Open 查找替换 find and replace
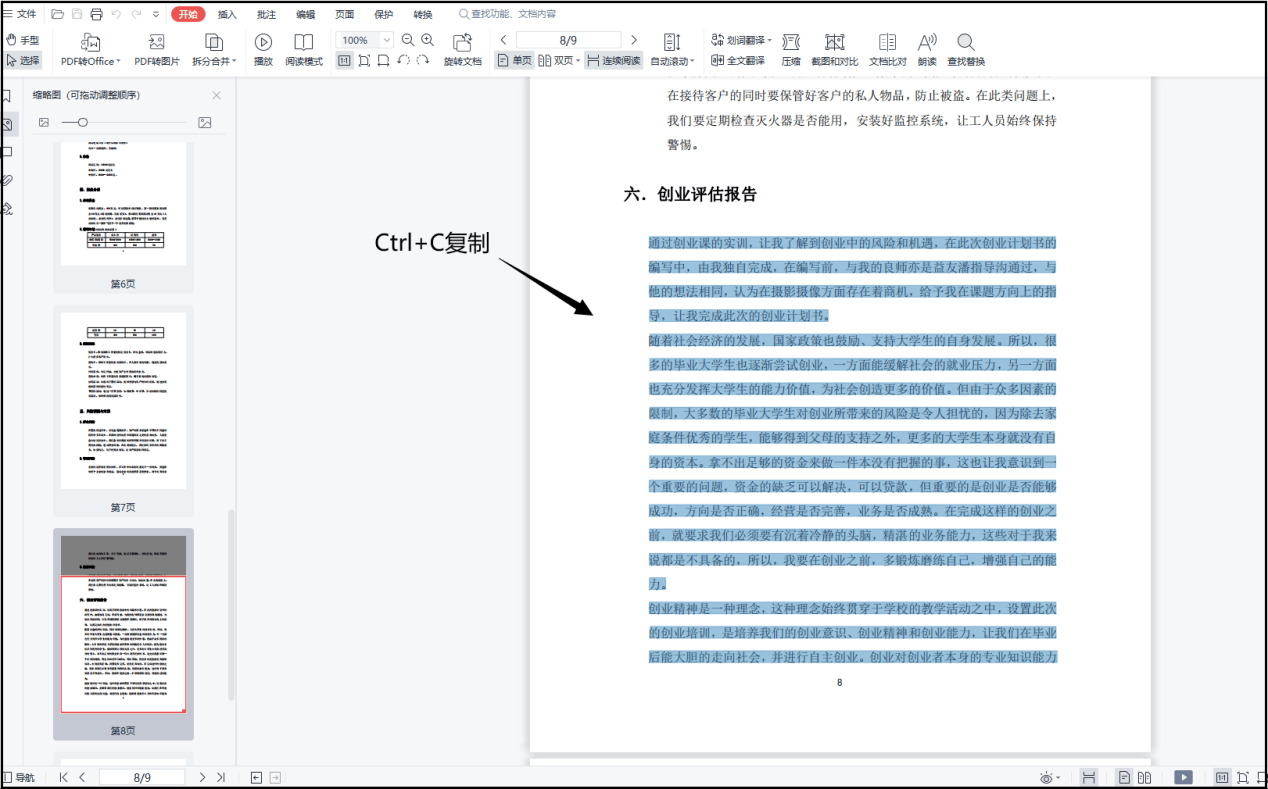The height and width of the screenshot is (789, 1268). [964, 48]
